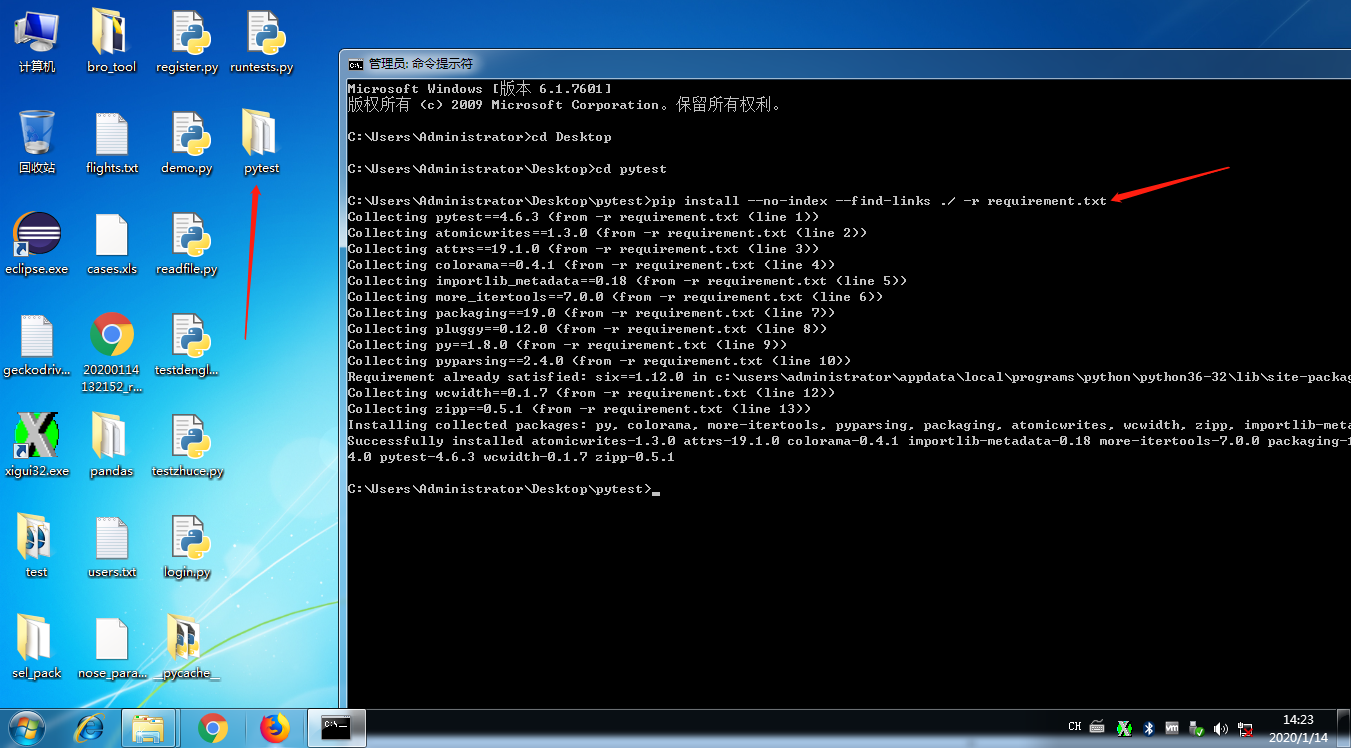Select the geckodriver file icon
The image size is (1351, 748).
pos(36,343)
